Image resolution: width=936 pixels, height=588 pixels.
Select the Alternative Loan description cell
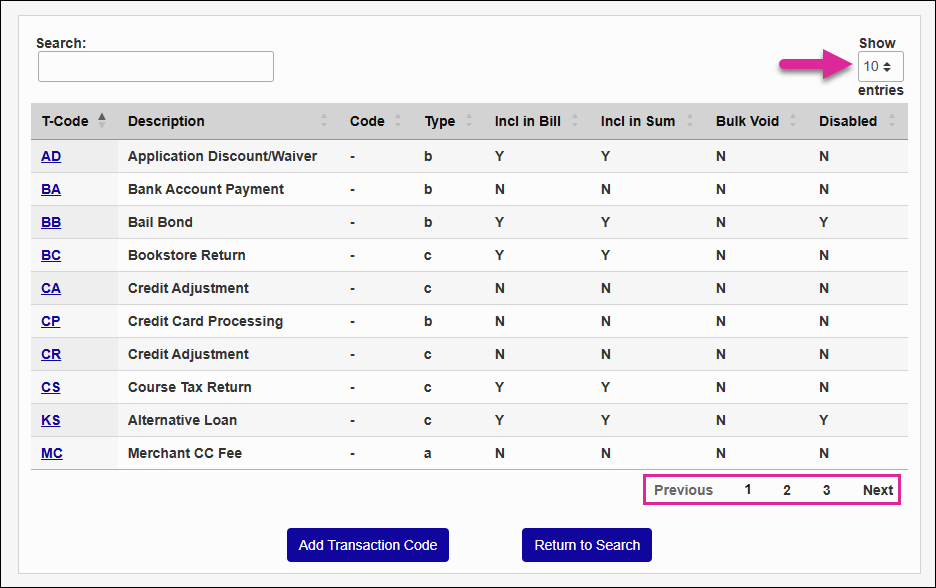point(182,420)
